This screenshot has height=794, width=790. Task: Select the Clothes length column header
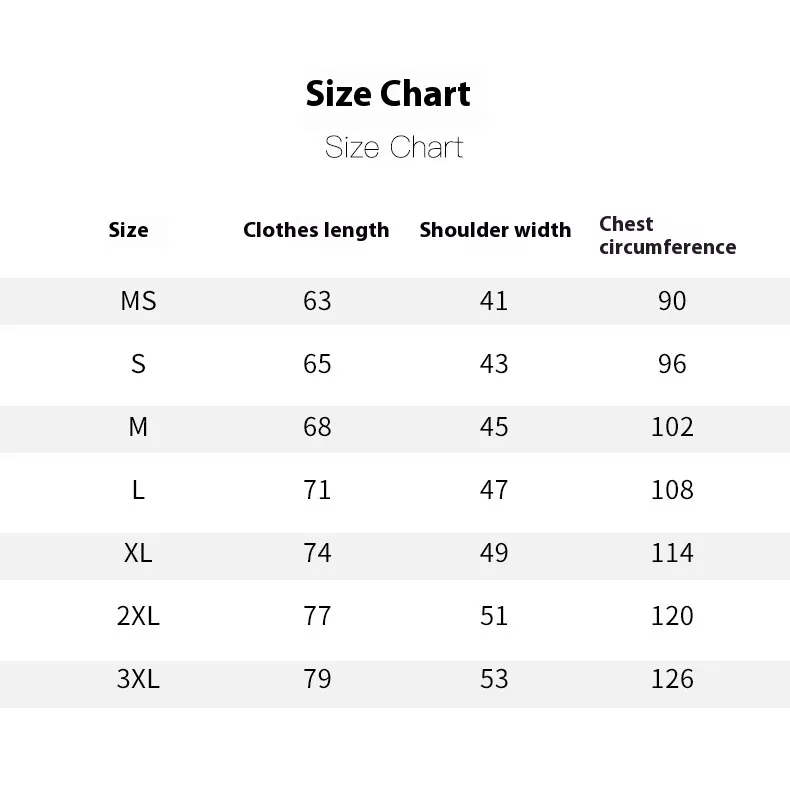[316, 230]
